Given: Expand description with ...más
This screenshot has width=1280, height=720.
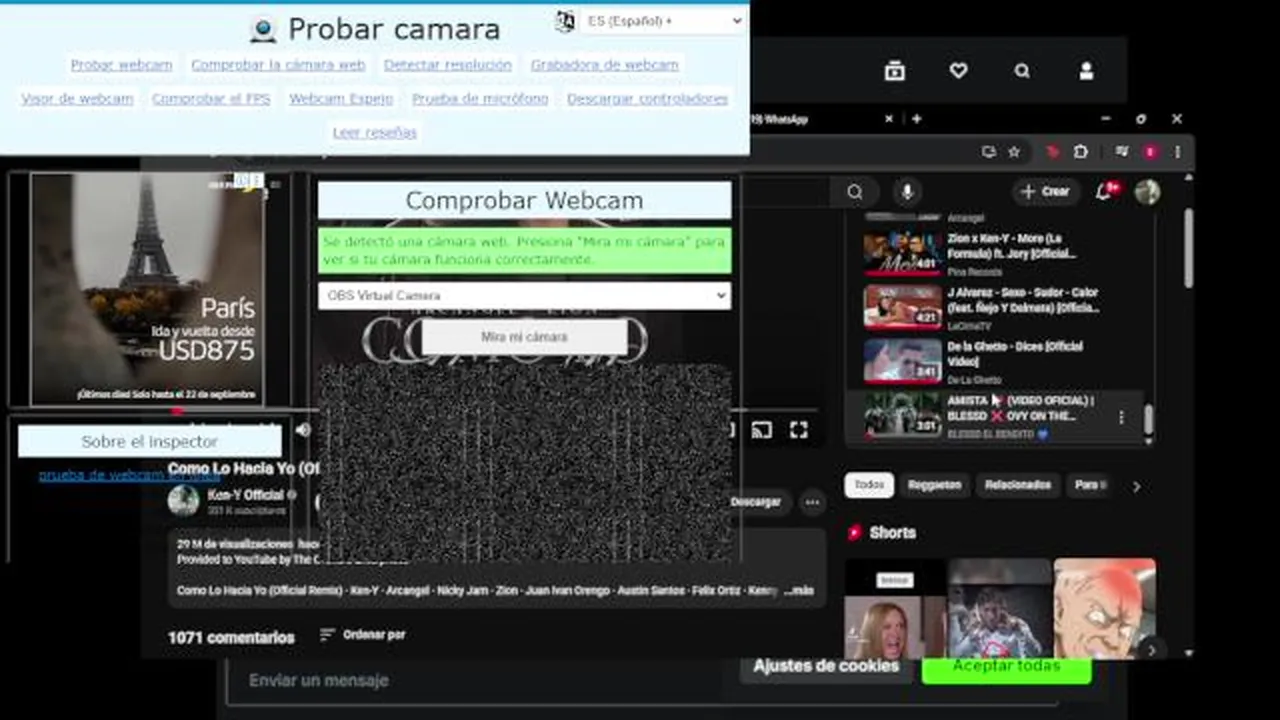Looking at the screenshot, I should click(x=797, y=591).
